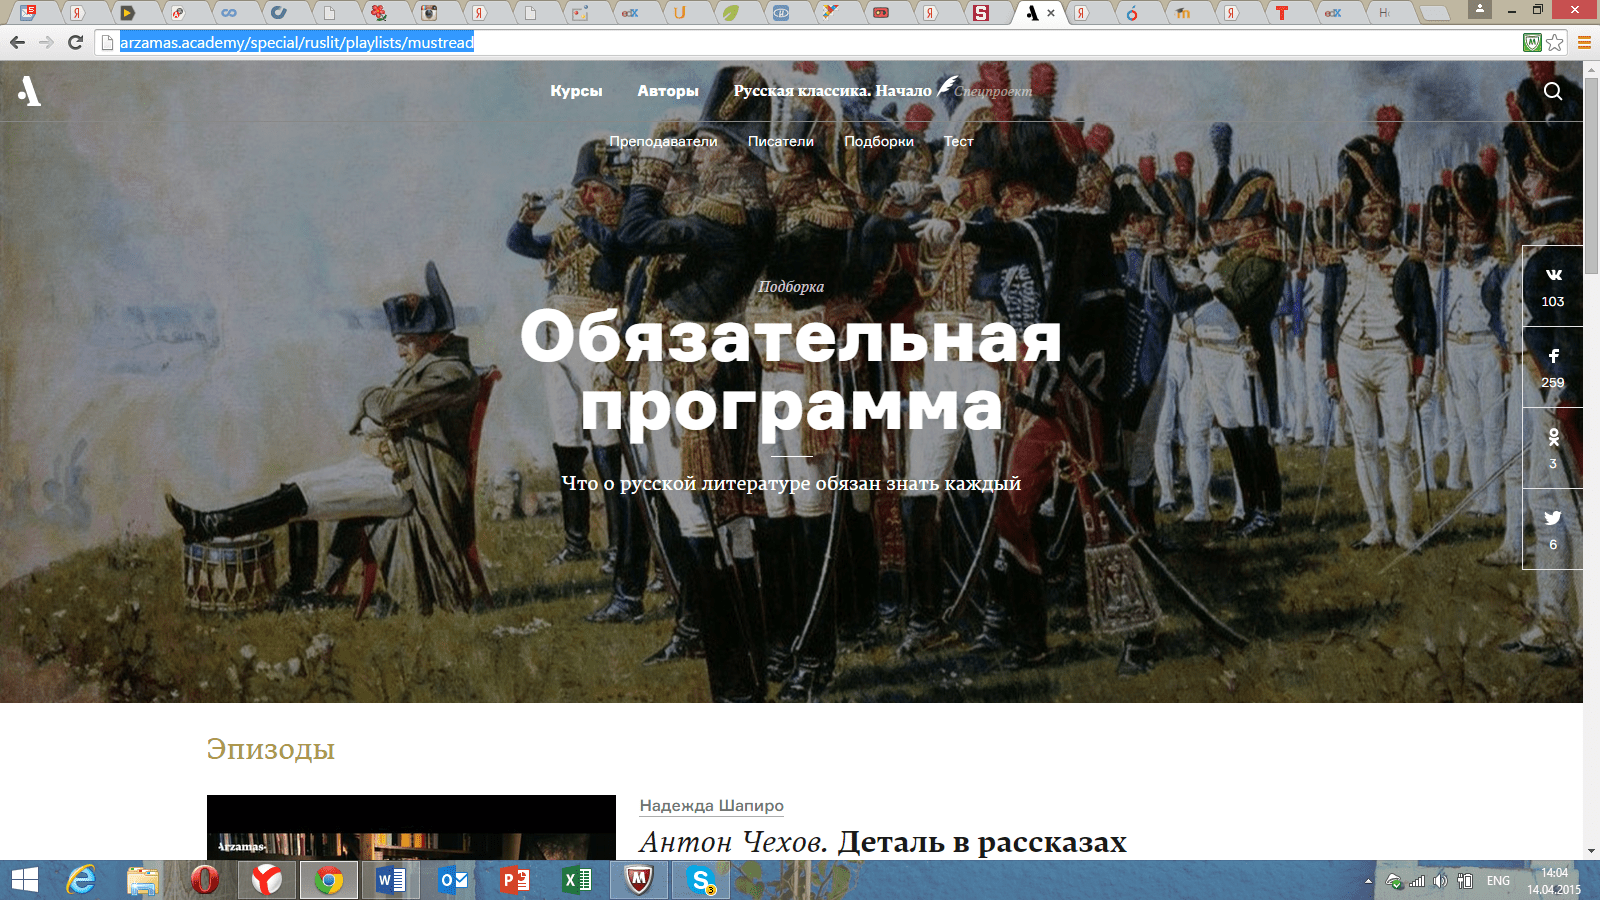Switch to the red T tab

(x=1282, y=13)
